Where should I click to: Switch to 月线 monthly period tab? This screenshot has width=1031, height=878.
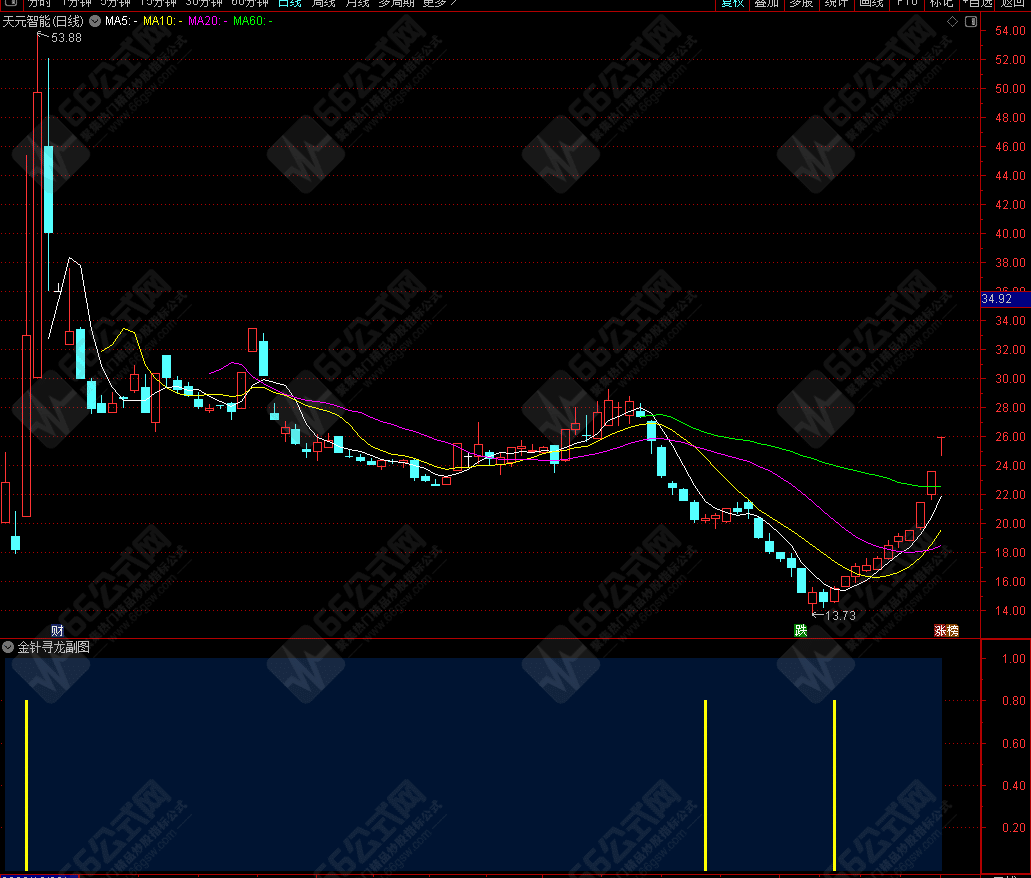[357, 3]
